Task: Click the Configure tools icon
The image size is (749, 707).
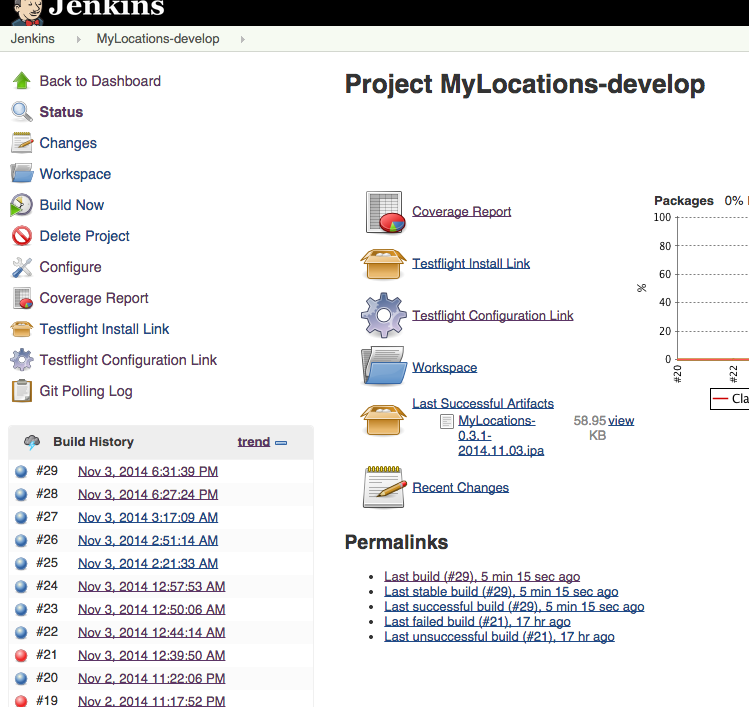Action: (21, 267)
